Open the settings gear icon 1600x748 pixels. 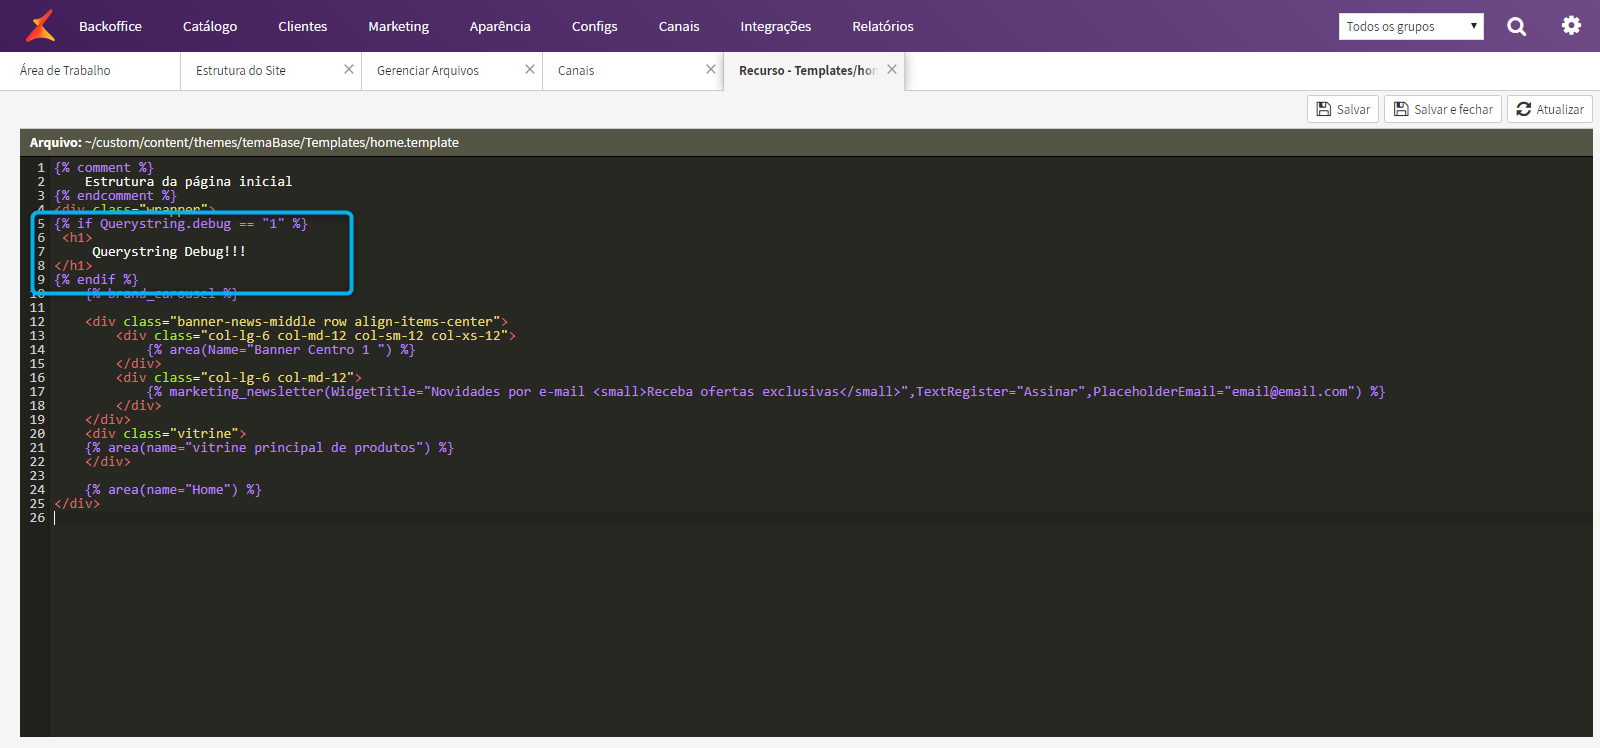[1572, 26]
